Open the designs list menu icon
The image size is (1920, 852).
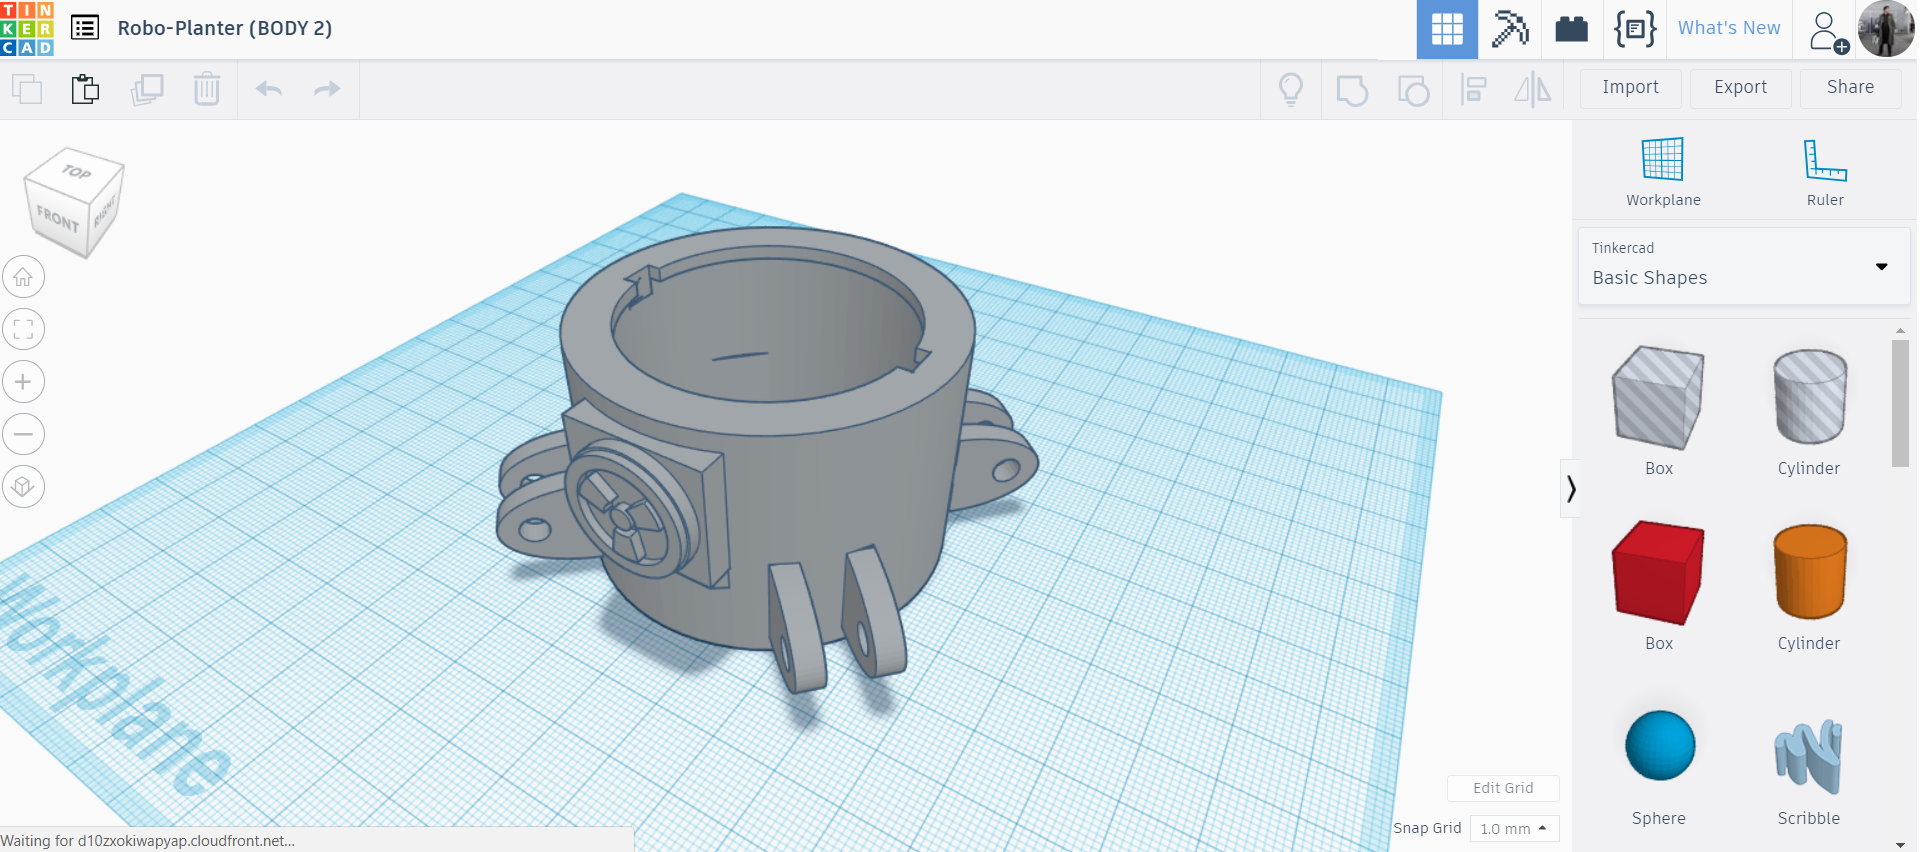pos(85,28)
